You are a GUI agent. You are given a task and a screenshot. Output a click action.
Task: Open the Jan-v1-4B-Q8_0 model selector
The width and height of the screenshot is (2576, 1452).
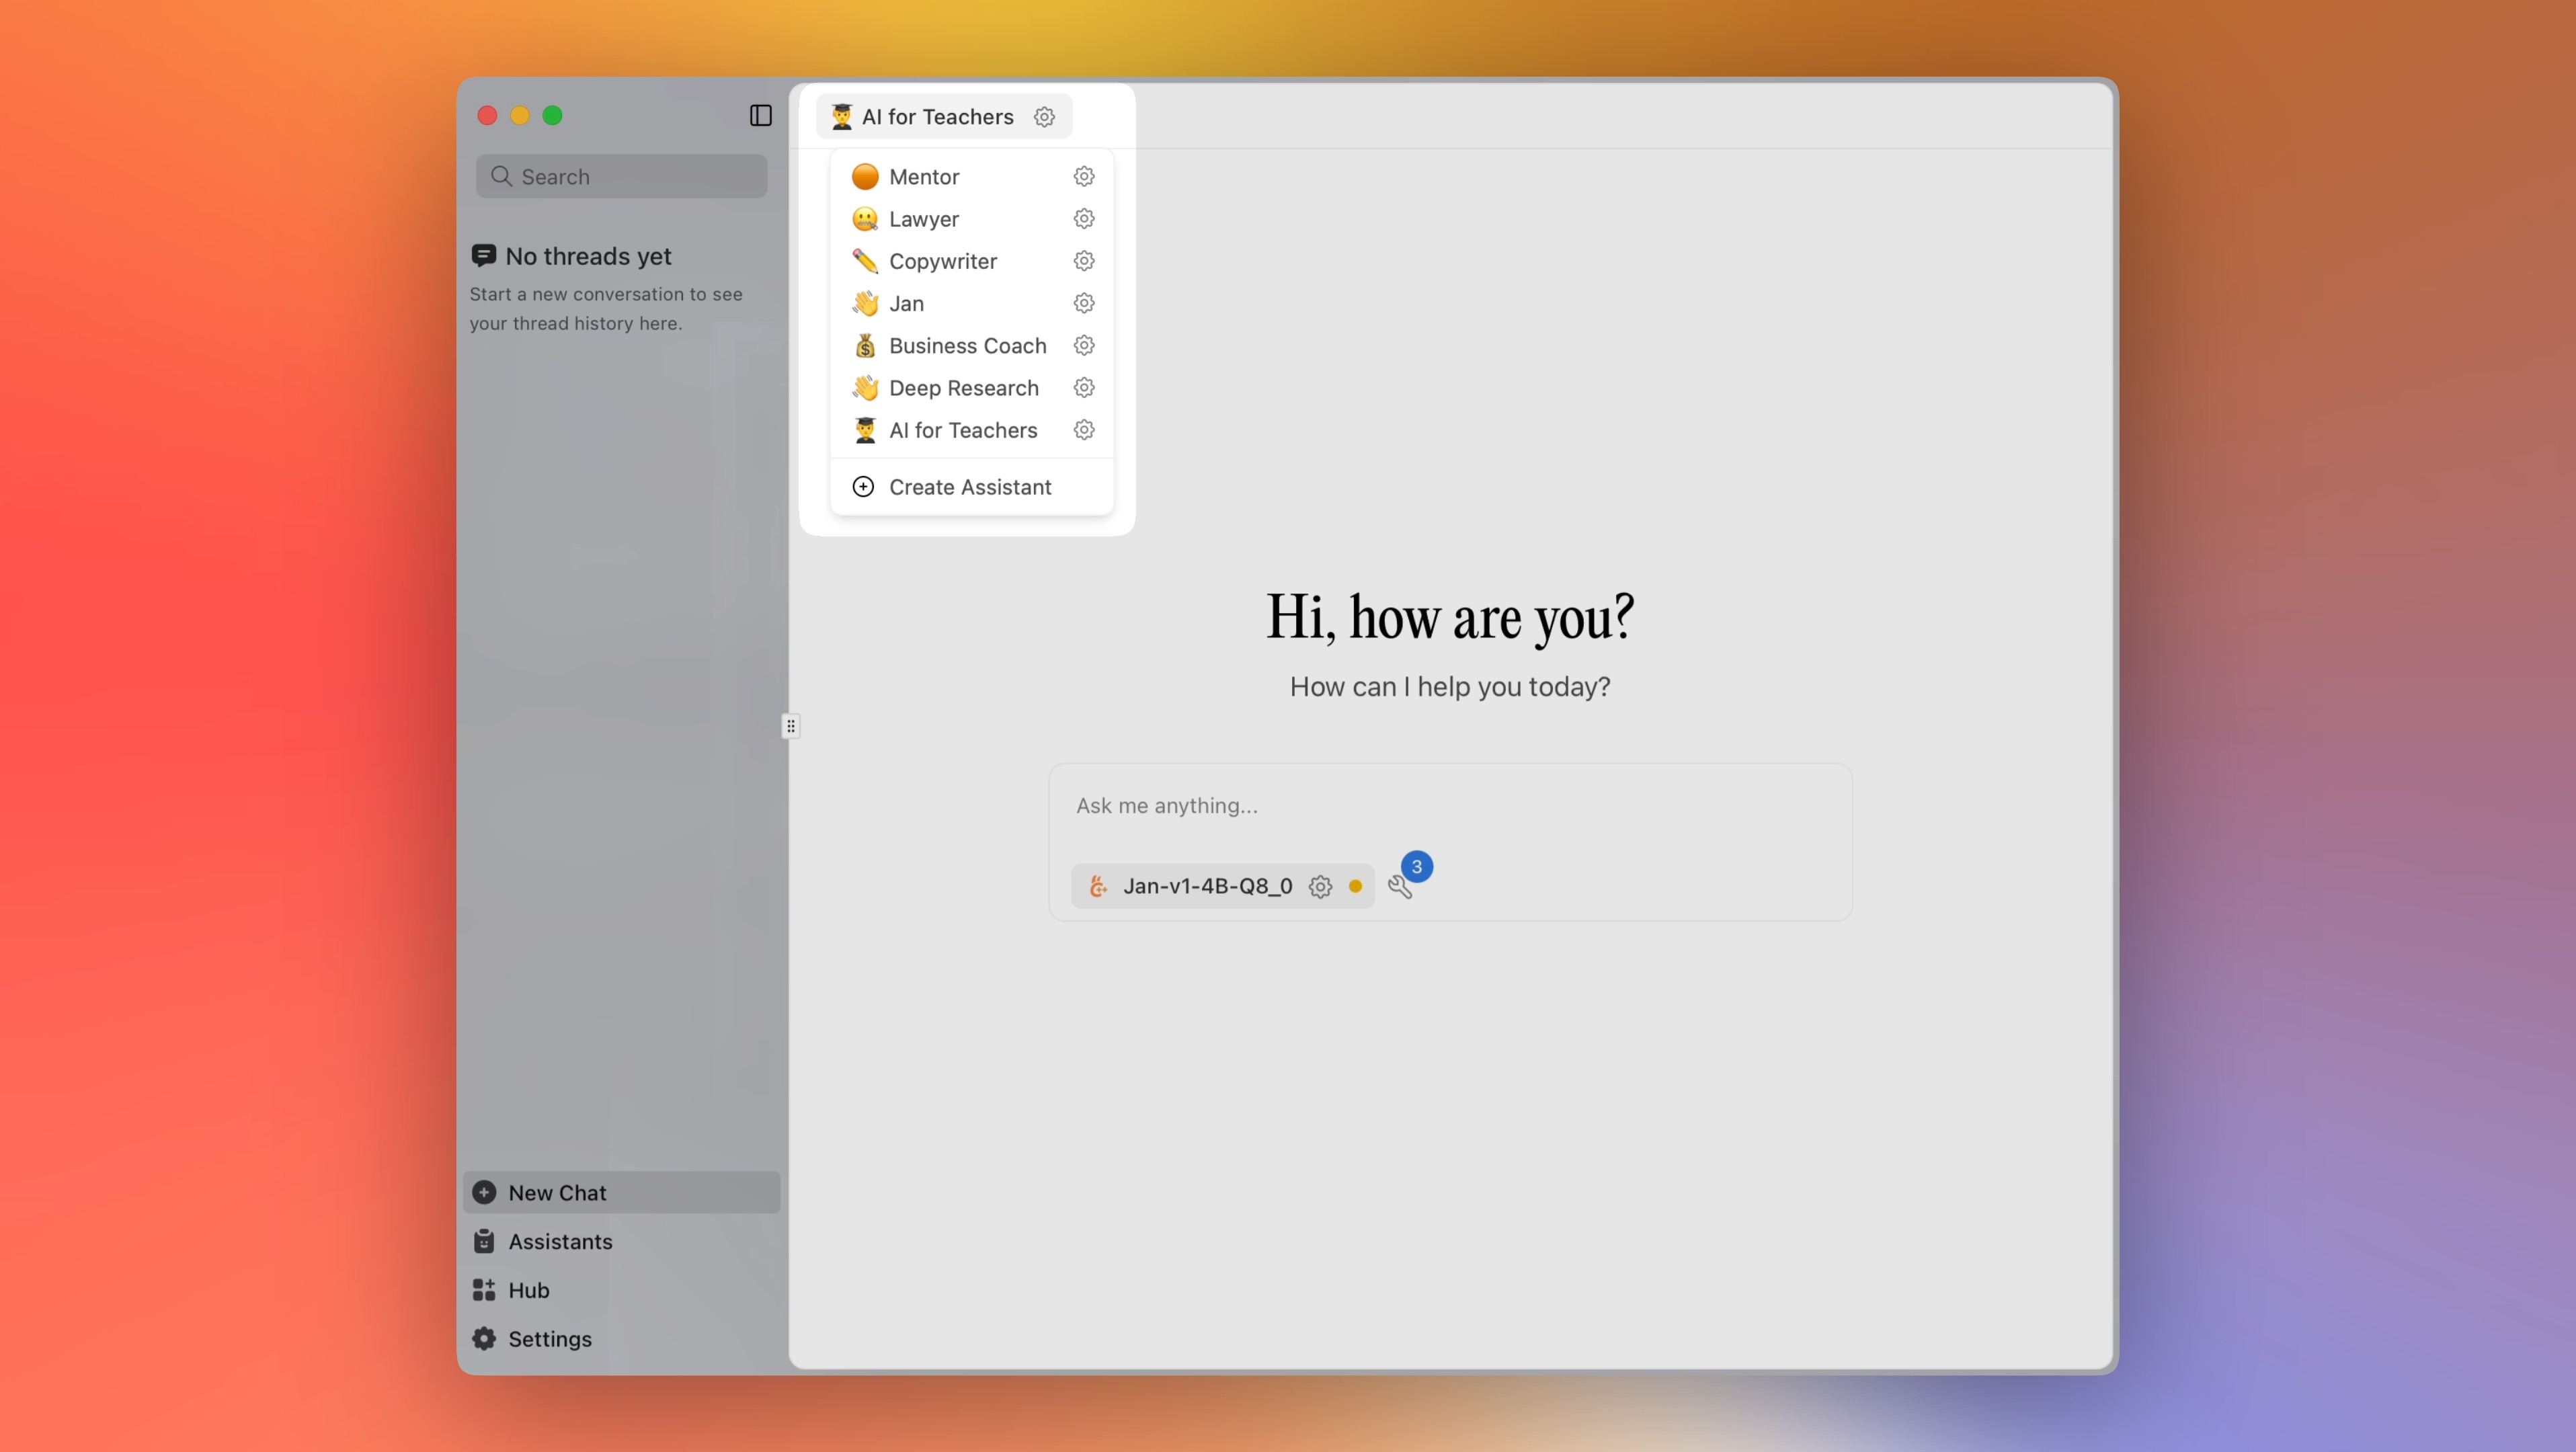pyautogui.click(x=1205, y=886)
